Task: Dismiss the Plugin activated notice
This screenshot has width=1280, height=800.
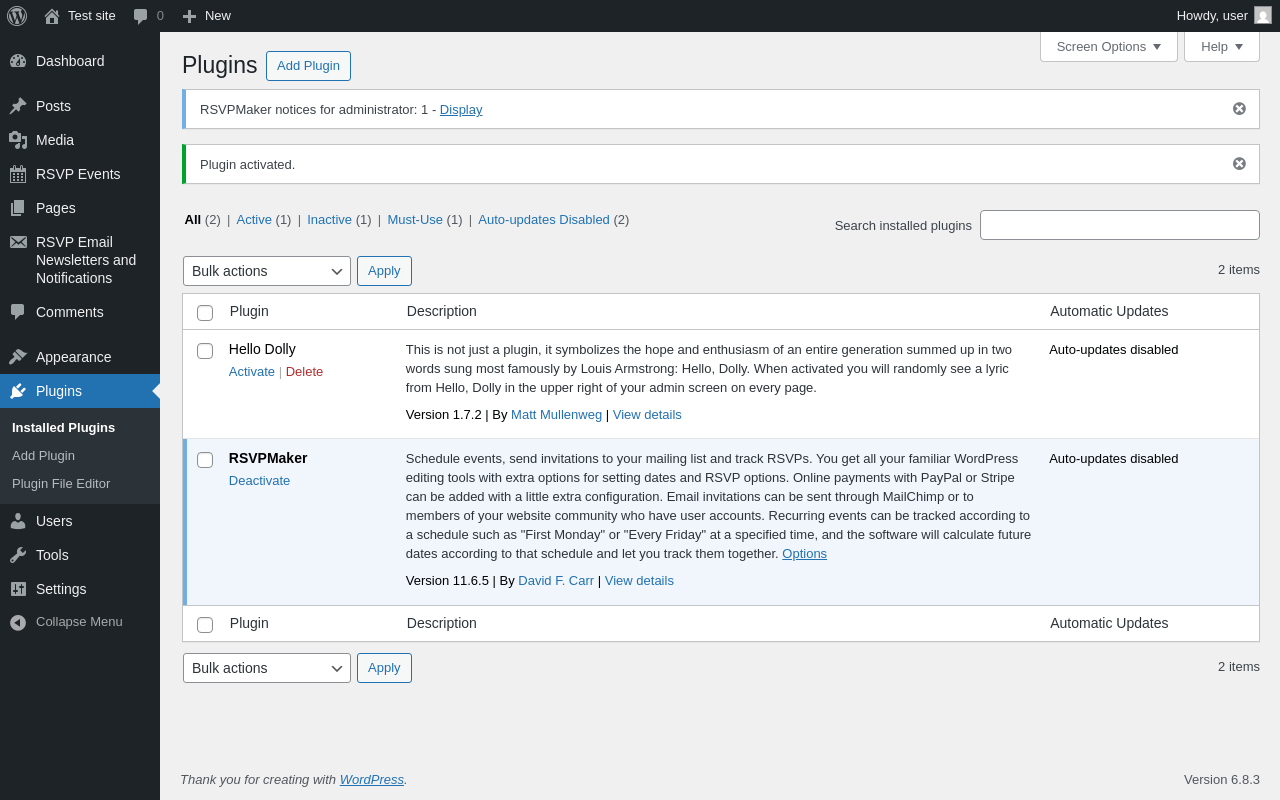Action: click(1239, 164)
